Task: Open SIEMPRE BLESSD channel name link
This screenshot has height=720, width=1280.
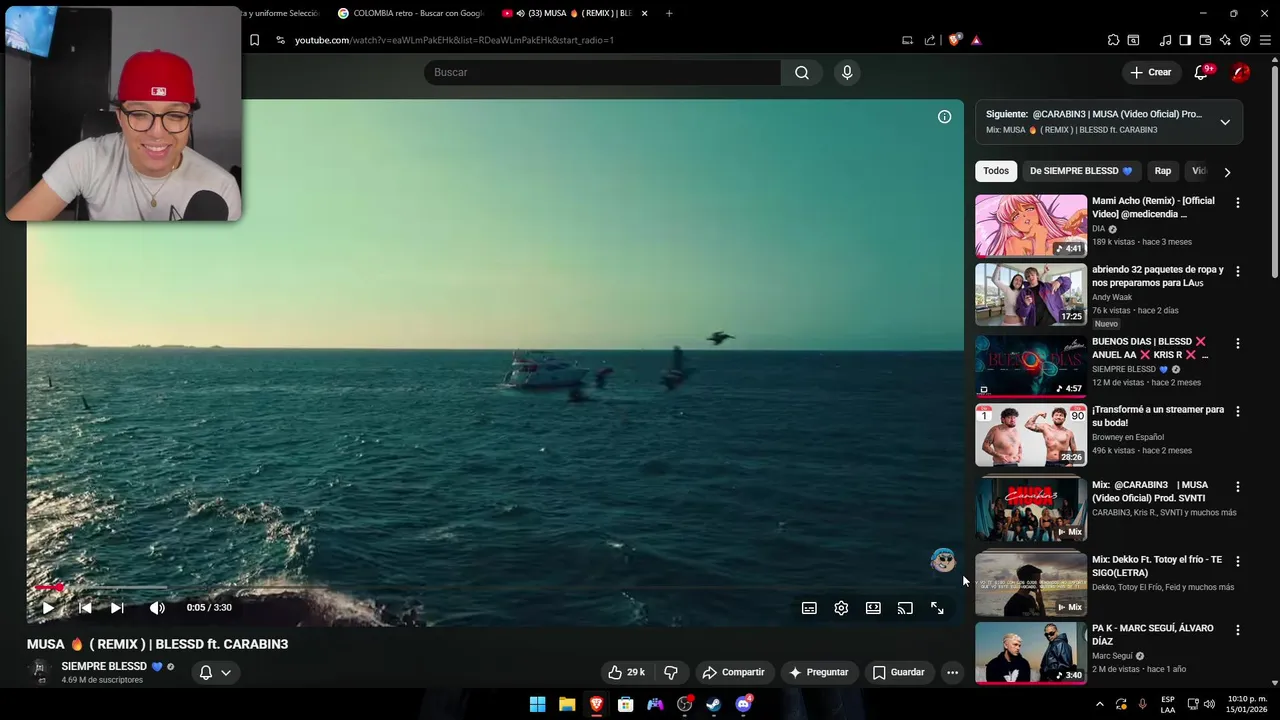Action: pos(104,666)
